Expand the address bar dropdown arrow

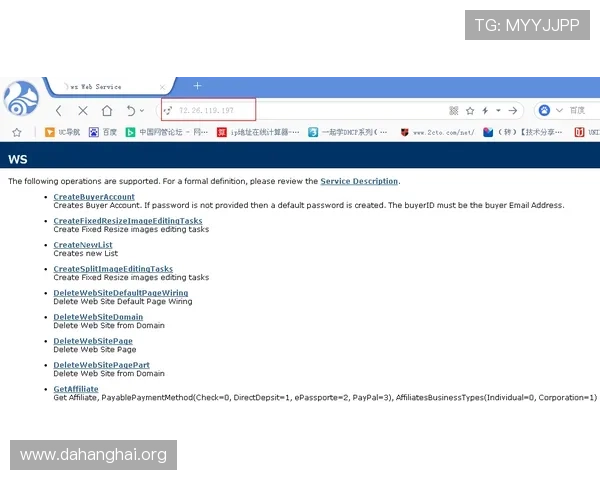pyautogui.click(x=498, y=110)
